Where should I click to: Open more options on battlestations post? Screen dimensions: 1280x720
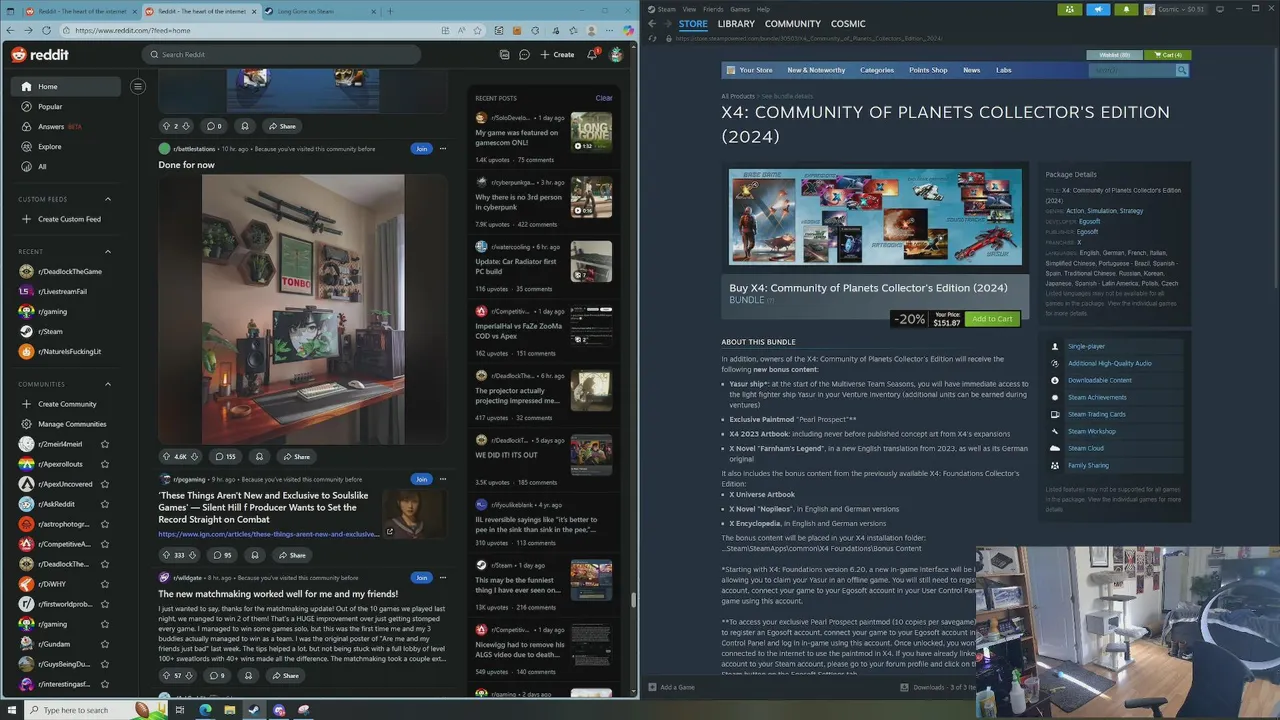(443, 149)
